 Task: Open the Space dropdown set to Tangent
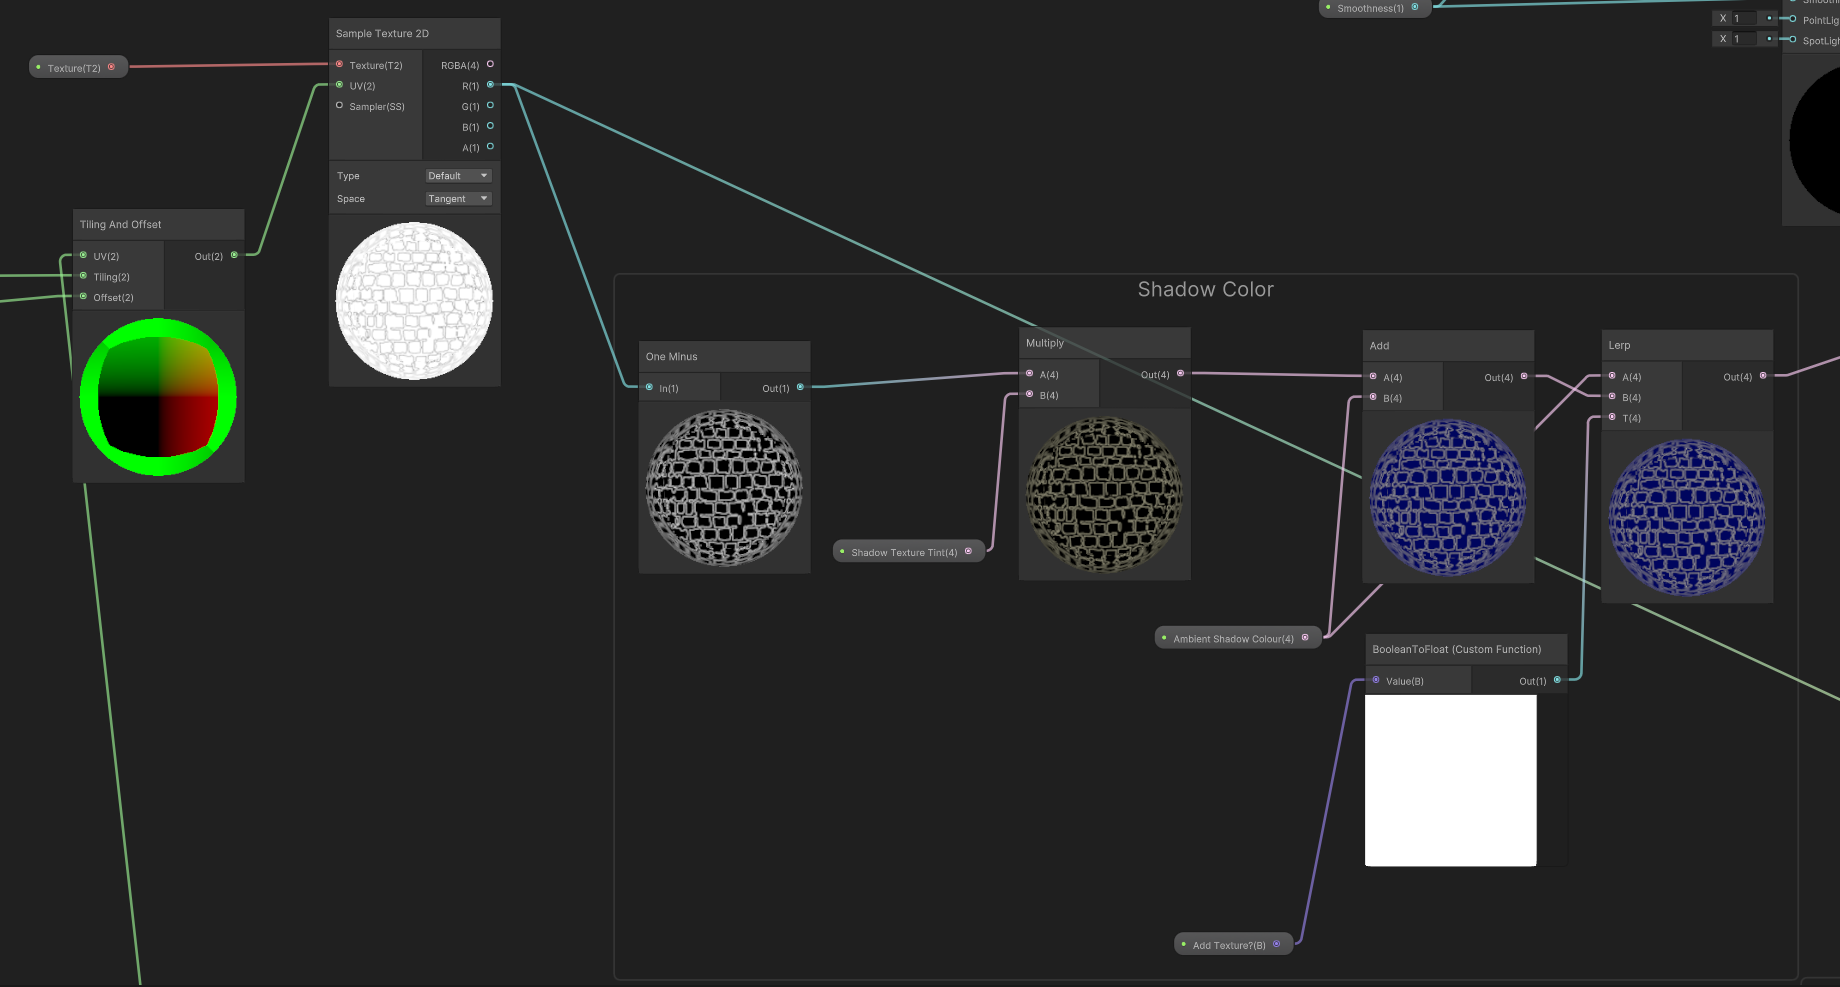tap(458, 199)
